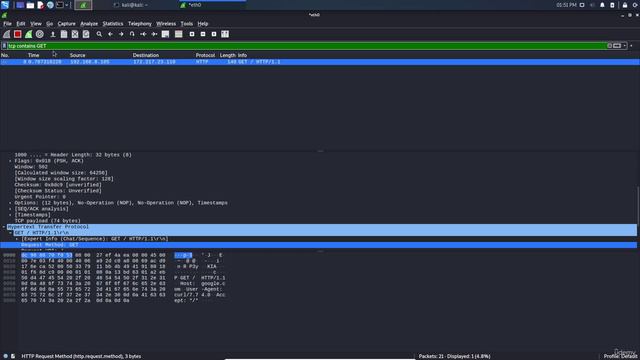Collapse the GET / HTTP/1.1 request line
This screenshot has height=360, width=640.
pyautogui.click(x=11, y=233)
